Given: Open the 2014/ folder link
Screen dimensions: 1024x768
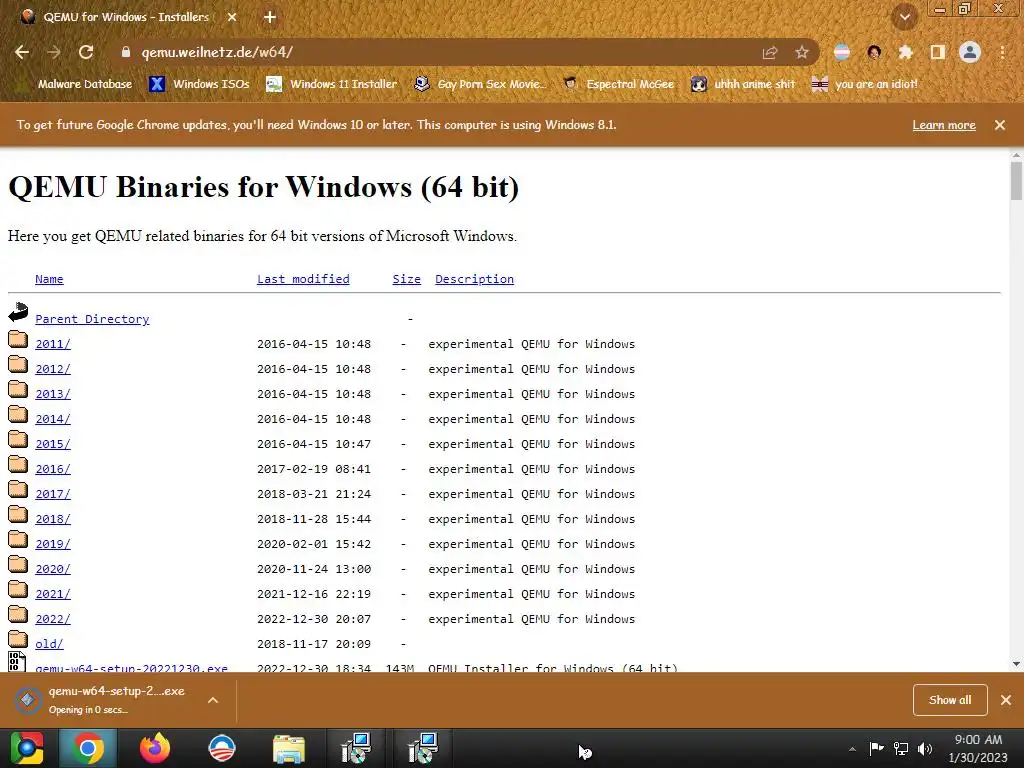Looking at the screenshot, I should pos(53,419).
